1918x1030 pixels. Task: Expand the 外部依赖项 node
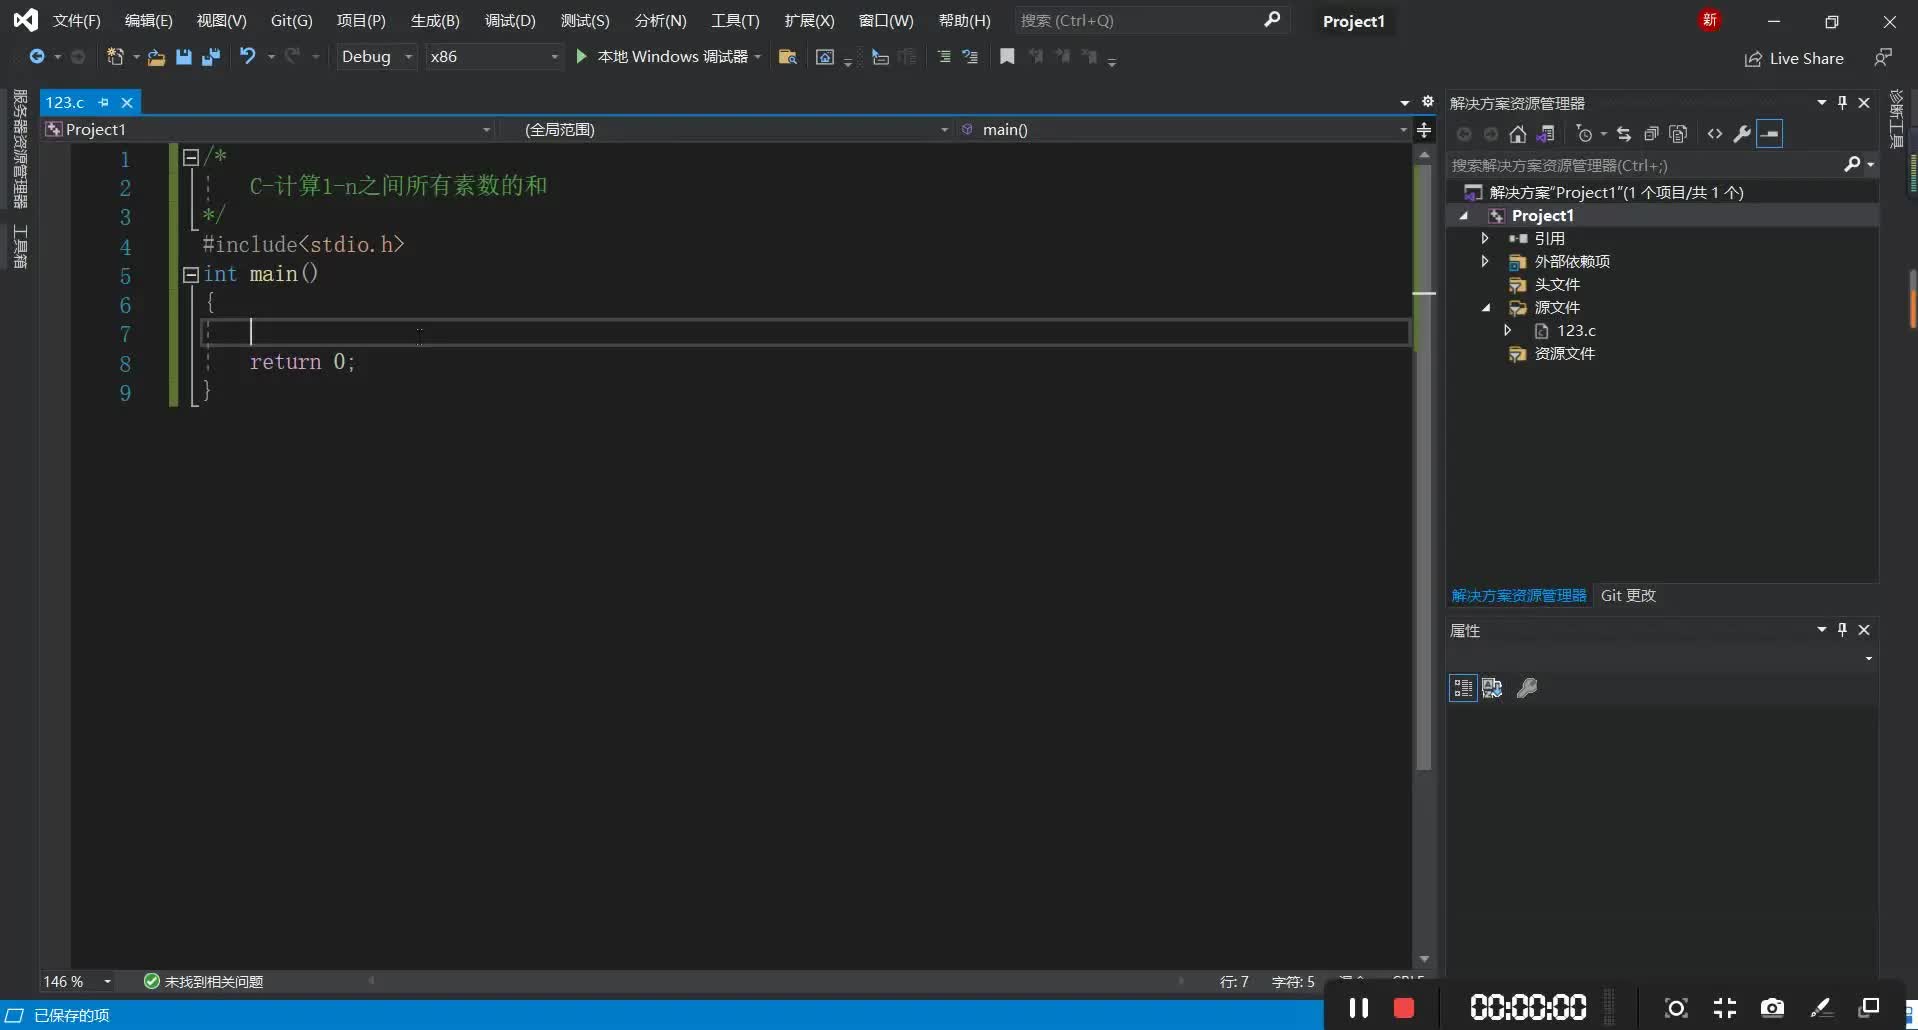click(1485, 261)
